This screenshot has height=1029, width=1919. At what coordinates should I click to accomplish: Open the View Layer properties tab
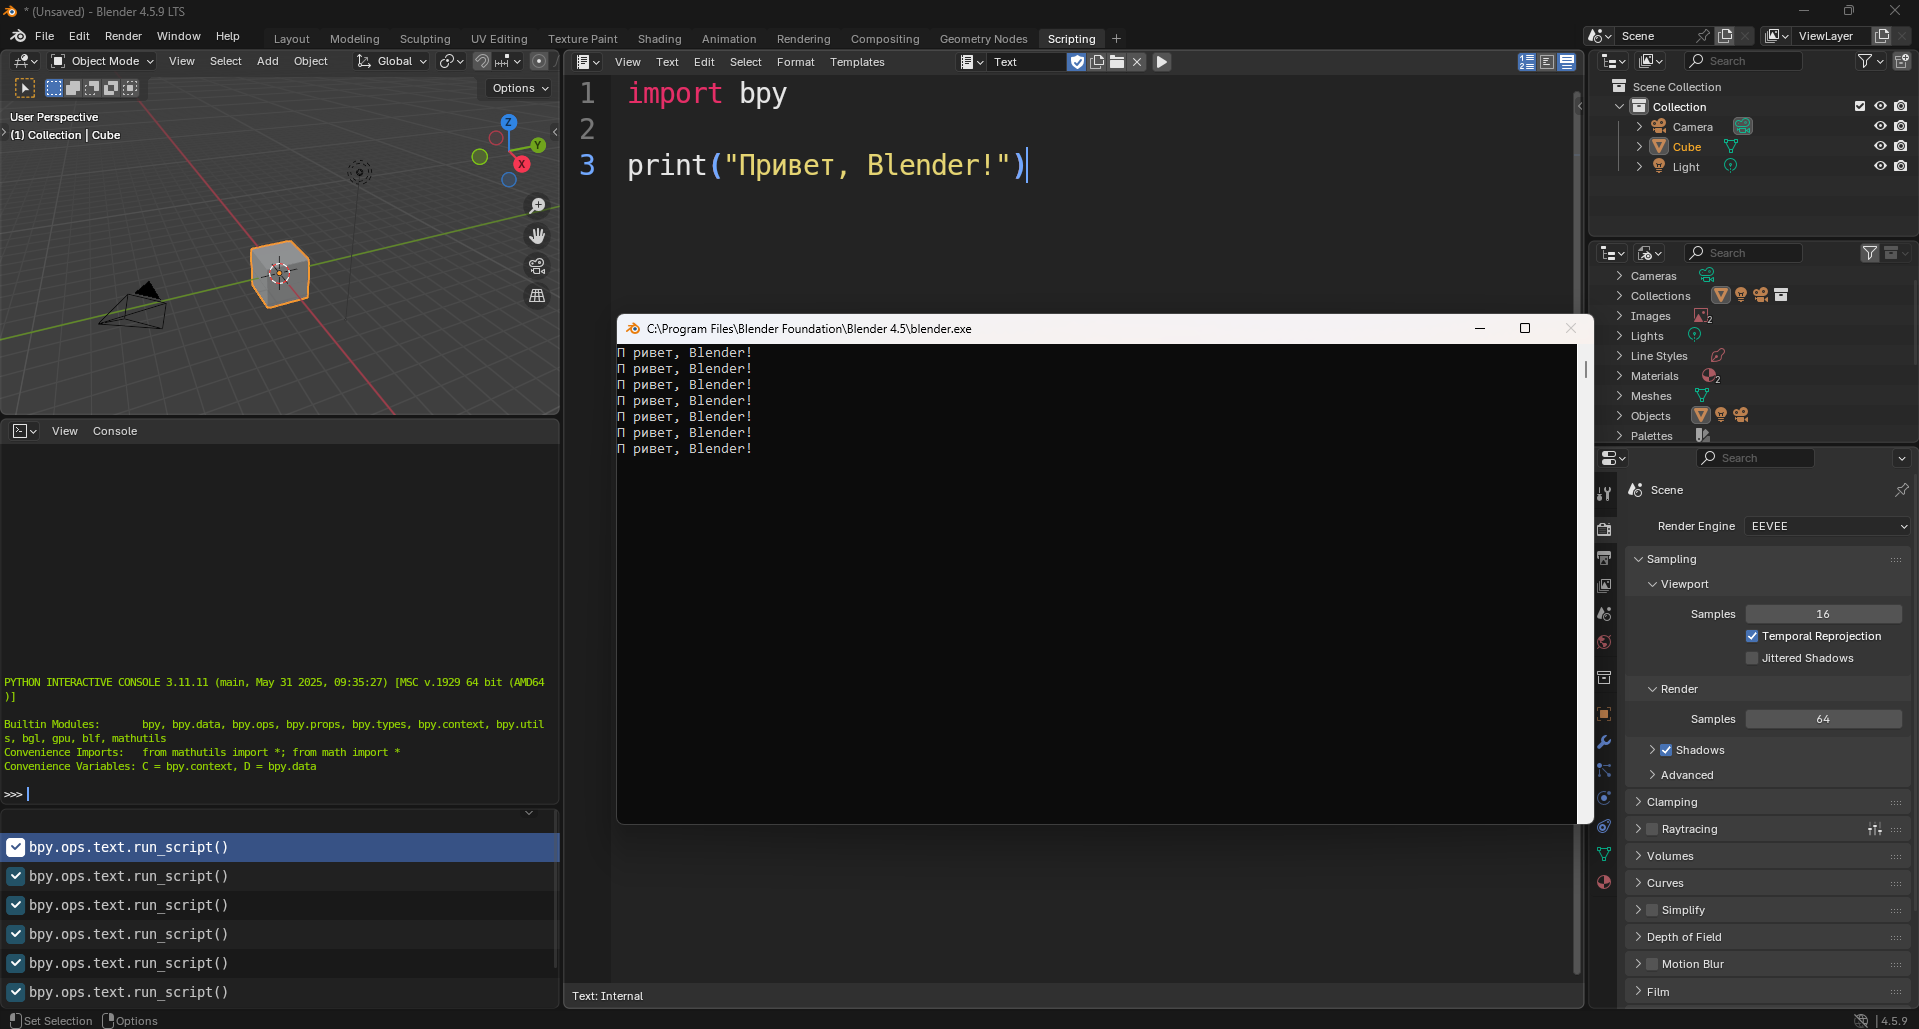point(1604,585)
